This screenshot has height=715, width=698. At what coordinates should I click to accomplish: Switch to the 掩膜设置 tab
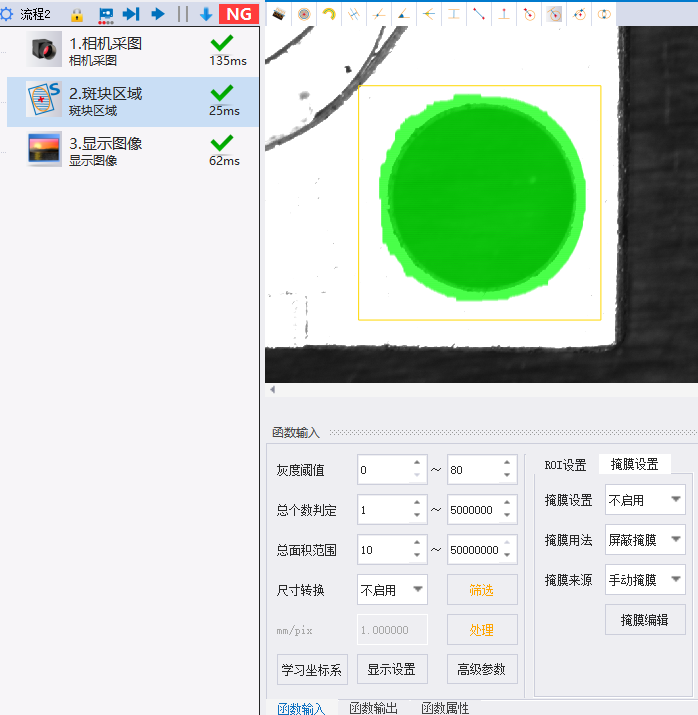634,464
